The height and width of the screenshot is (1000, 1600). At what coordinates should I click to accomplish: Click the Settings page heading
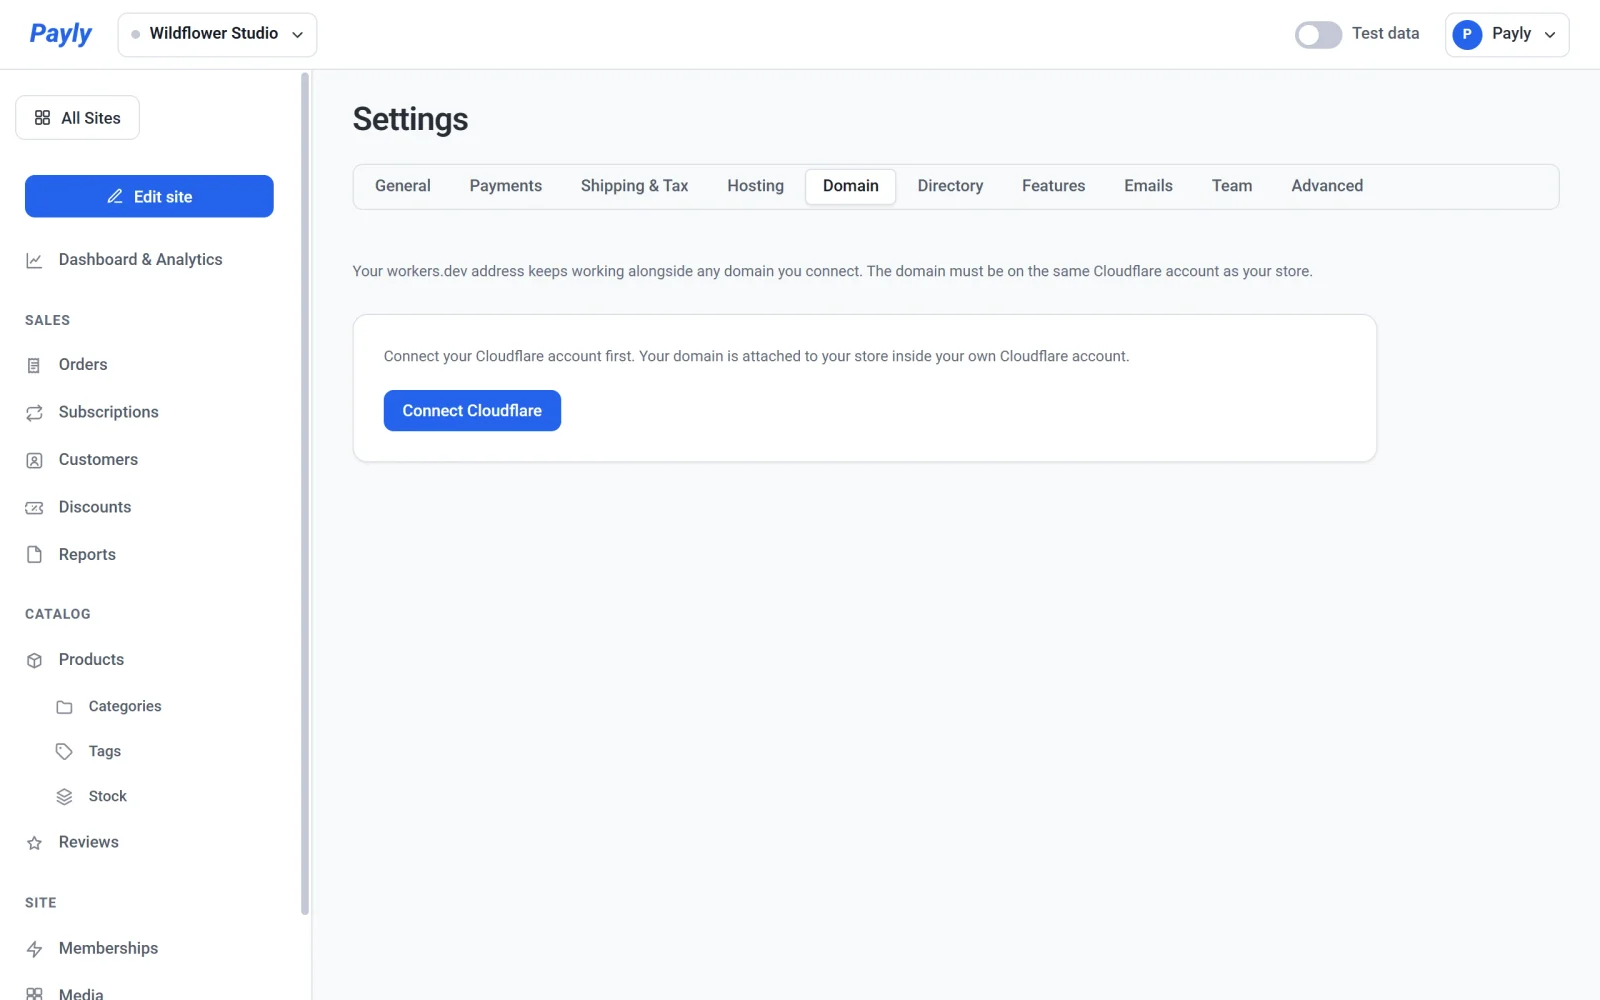click(410, 119)
